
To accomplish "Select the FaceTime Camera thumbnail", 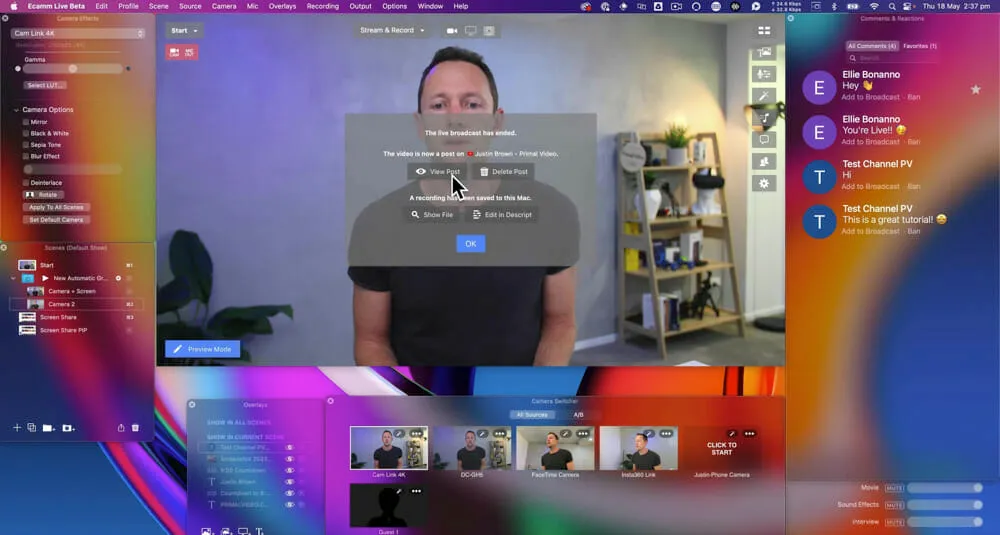I will pyautogui.click(x=556, y=449).
